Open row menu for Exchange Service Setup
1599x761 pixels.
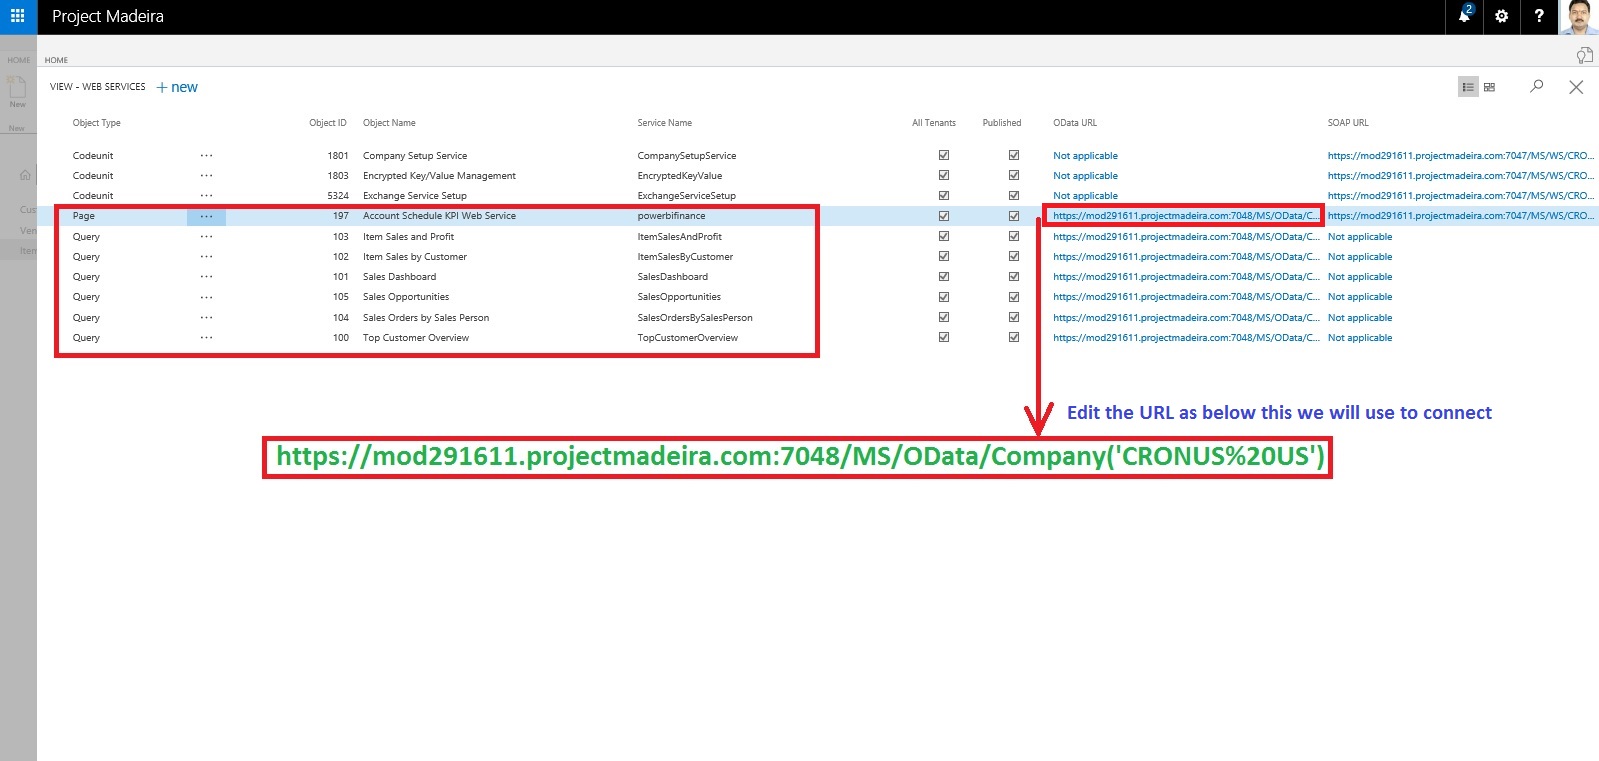point(206,196)
